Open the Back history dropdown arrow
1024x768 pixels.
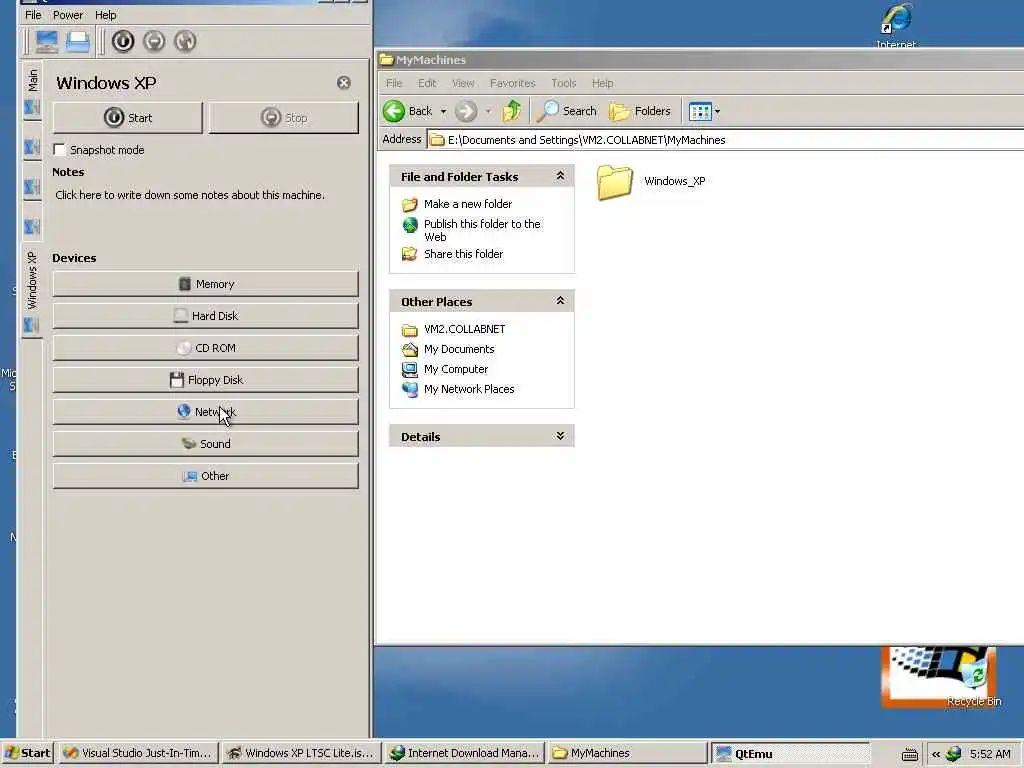click(x=443, y=112)
